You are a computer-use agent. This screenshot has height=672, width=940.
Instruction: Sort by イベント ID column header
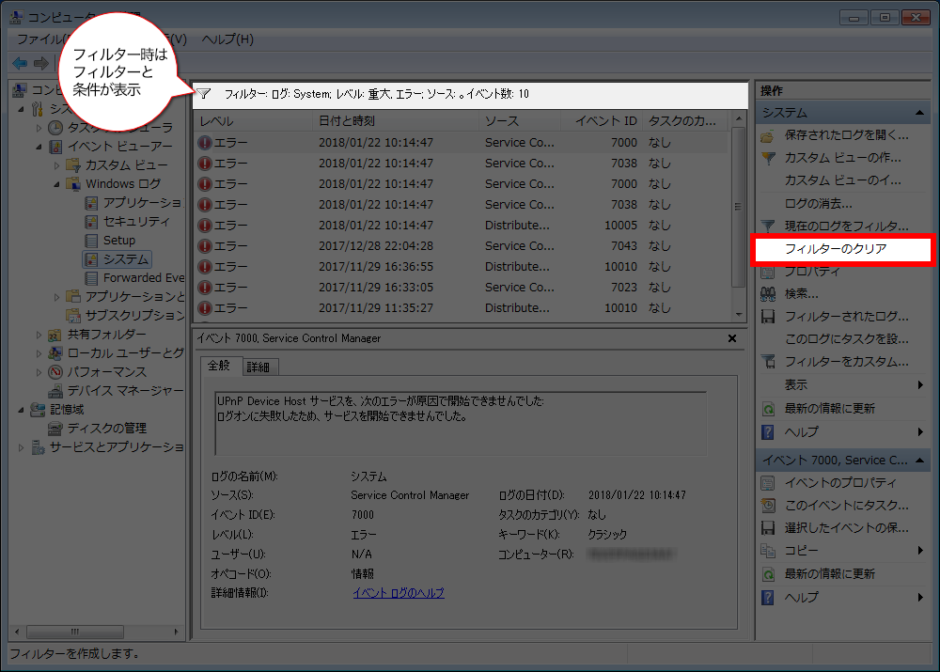[x=605, y=121]
